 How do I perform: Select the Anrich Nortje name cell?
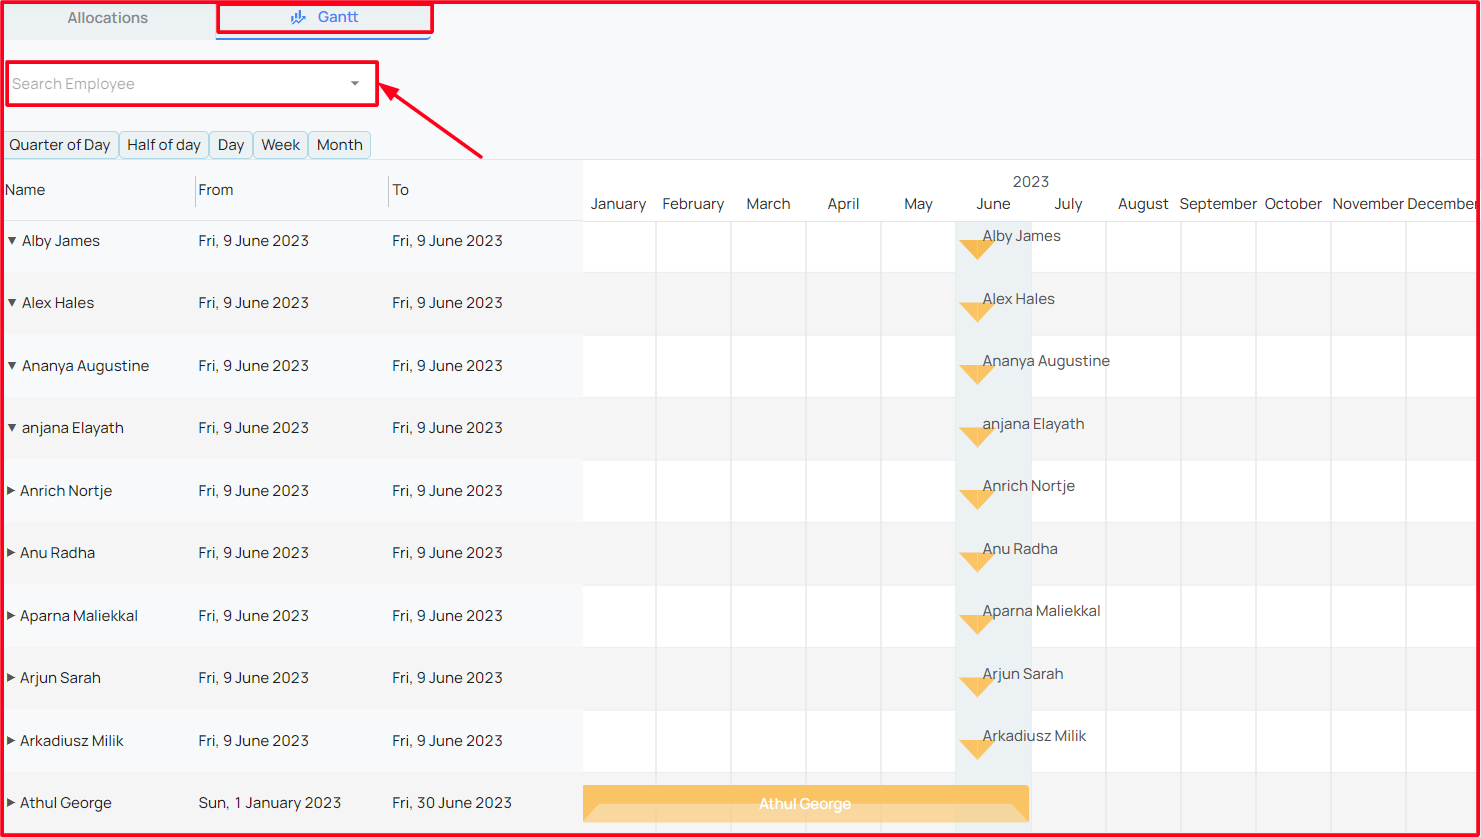(66, 491)
